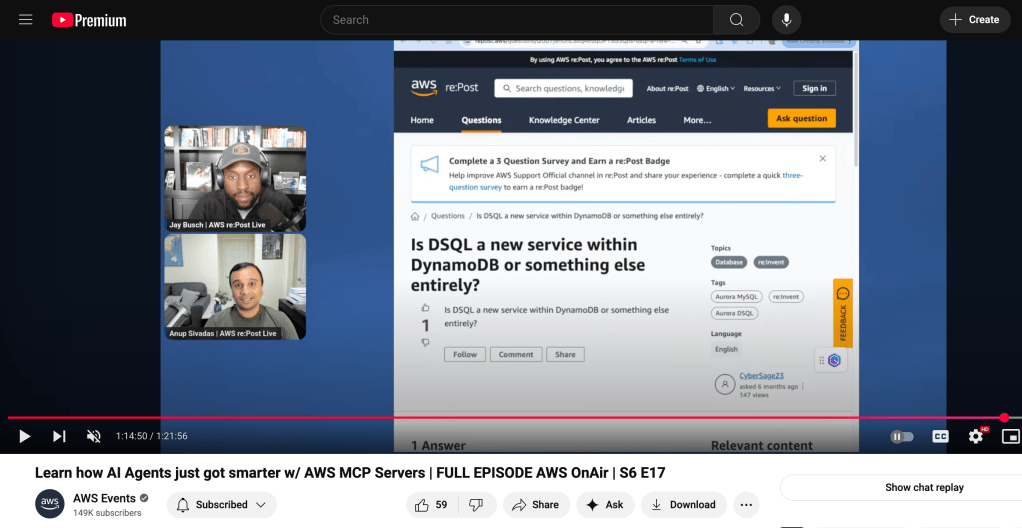Image resolution: width=1022 pixels, height=528 pixels.
Task: Click the search magnifier button
Action: pyautogui.click(x=736, y=20)
